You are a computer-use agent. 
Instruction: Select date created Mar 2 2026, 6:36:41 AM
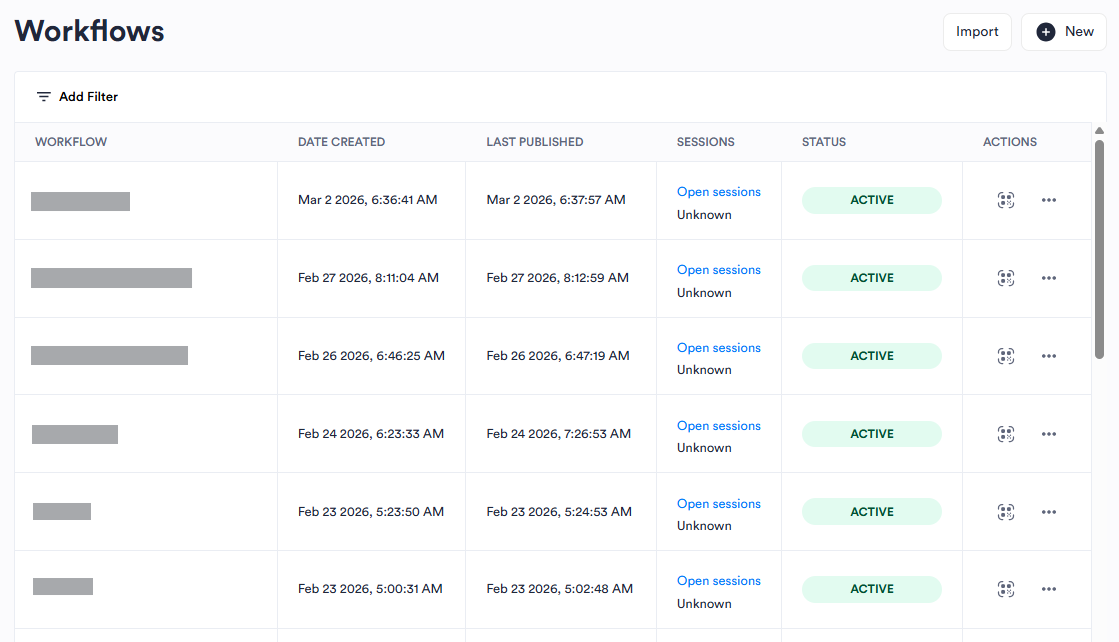coord(368,200)
